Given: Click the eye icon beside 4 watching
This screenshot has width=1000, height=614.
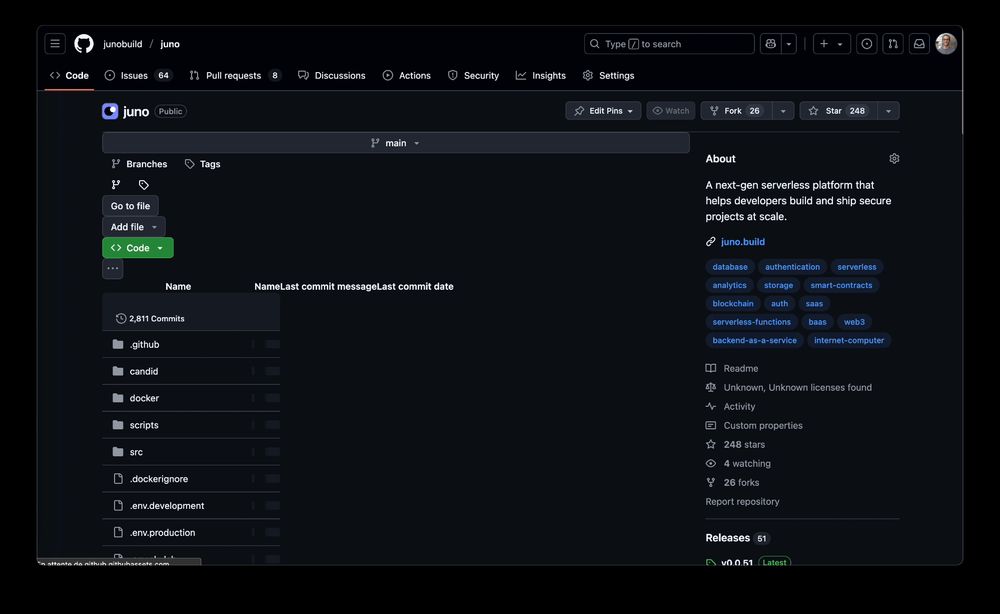Looking at the screenshot, I should click(710, 464).
